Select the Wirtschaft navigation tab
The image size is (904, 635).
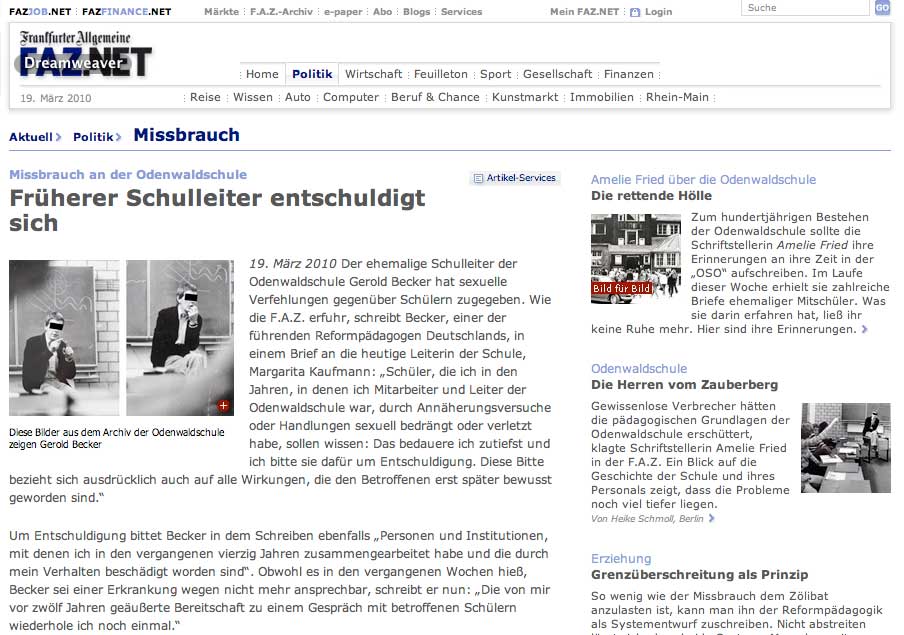[x=373, y=74]
